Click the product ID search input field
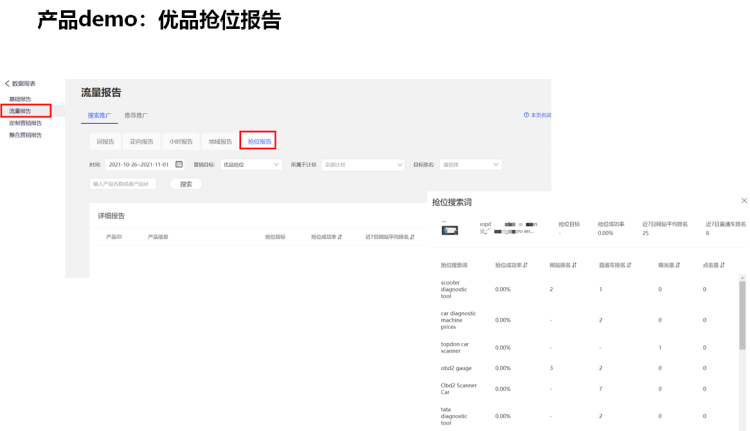This screenshot has height=431, width=750. 123,184
